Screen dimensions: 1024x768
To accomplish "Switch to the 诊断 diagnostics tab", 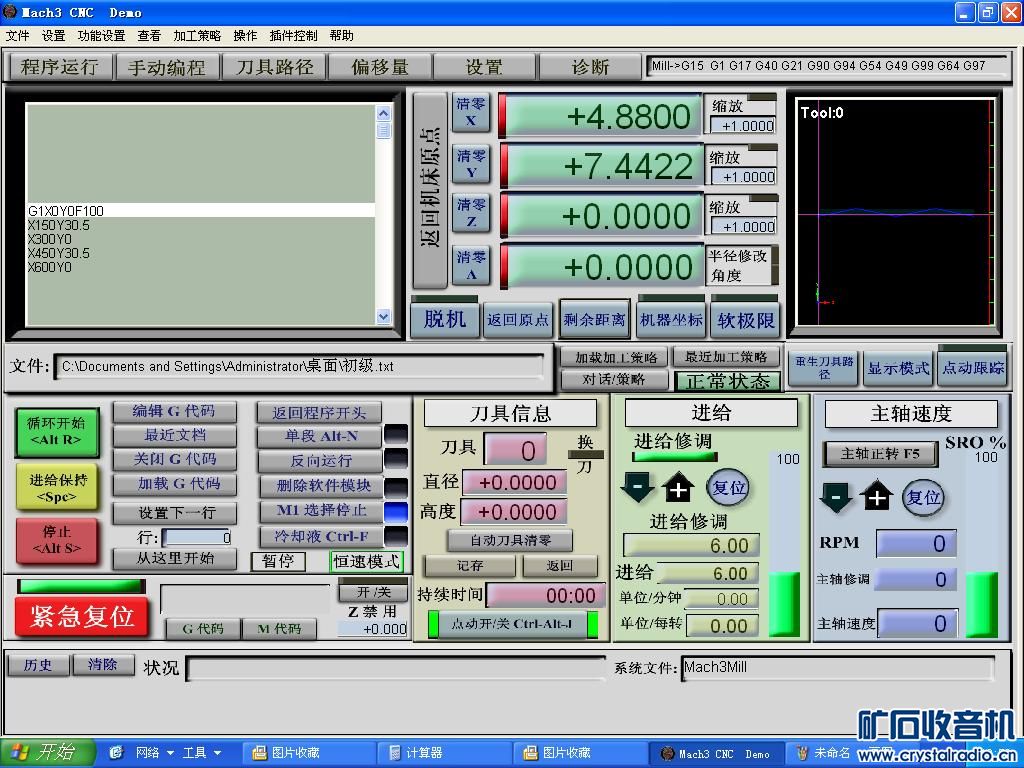I will [590, 67].
